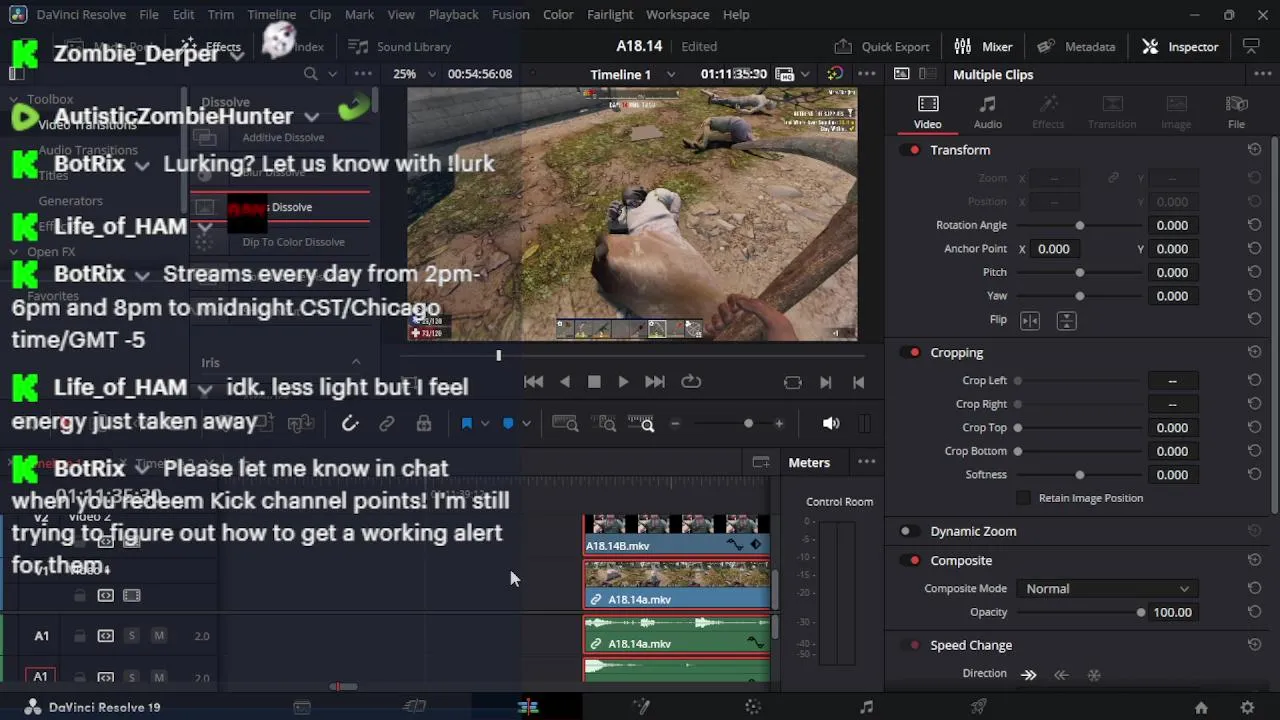Open the Metadata panel
Screen dimensions: 1280x720
pos(1077,46)
